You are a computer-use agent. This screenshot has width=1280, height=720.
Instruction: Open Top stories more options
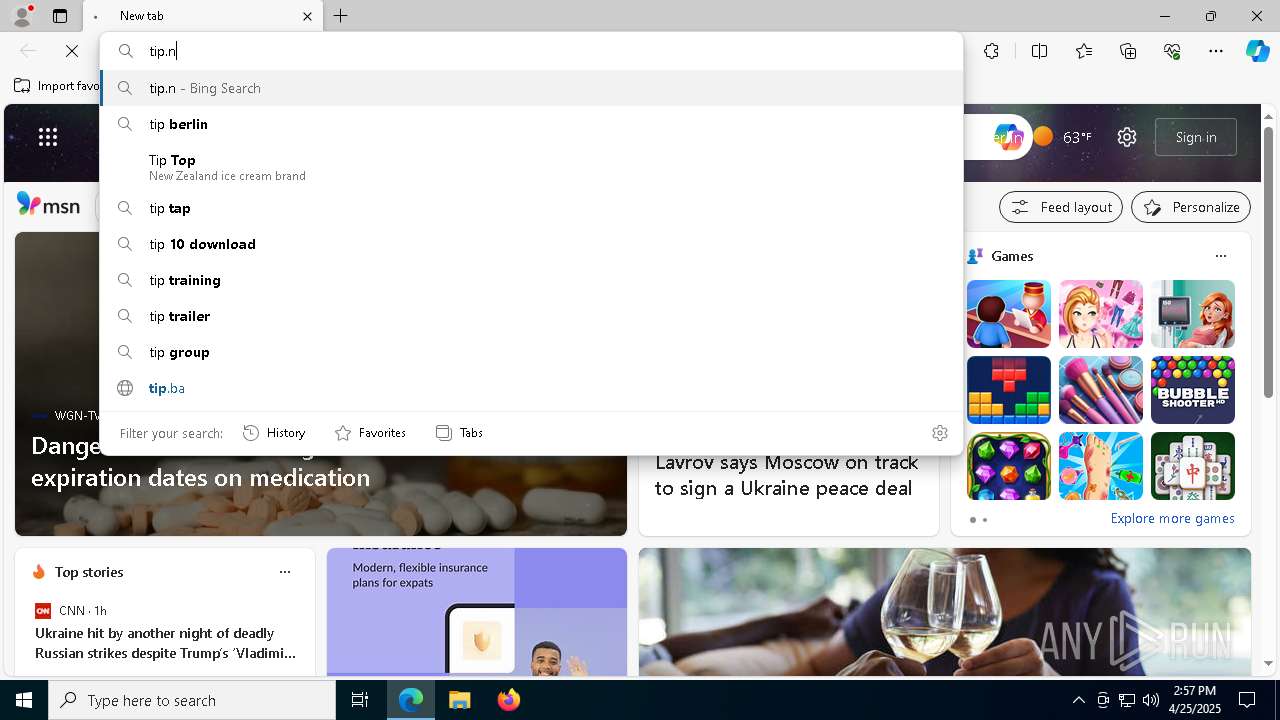coord(285,572)
